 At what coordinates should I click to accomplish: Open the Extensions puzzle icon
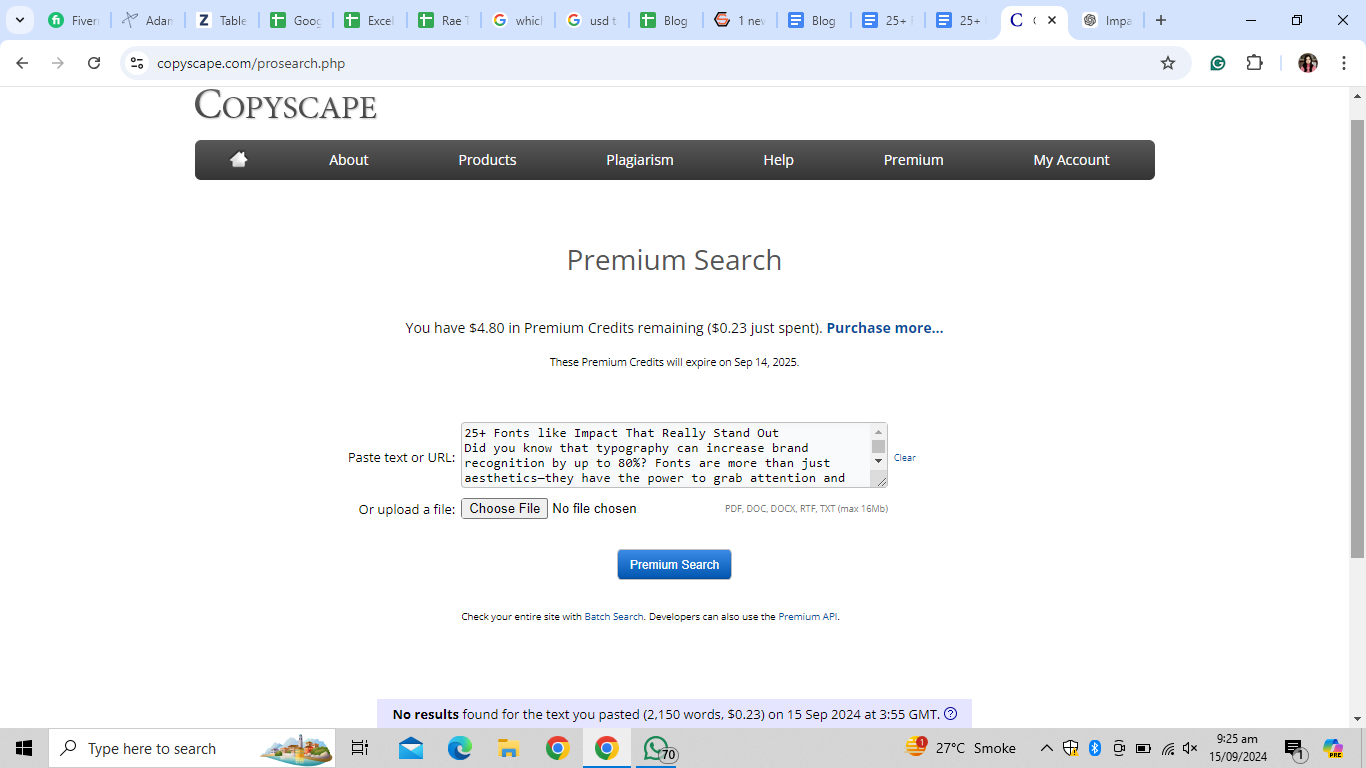[x=1255, y=63]
